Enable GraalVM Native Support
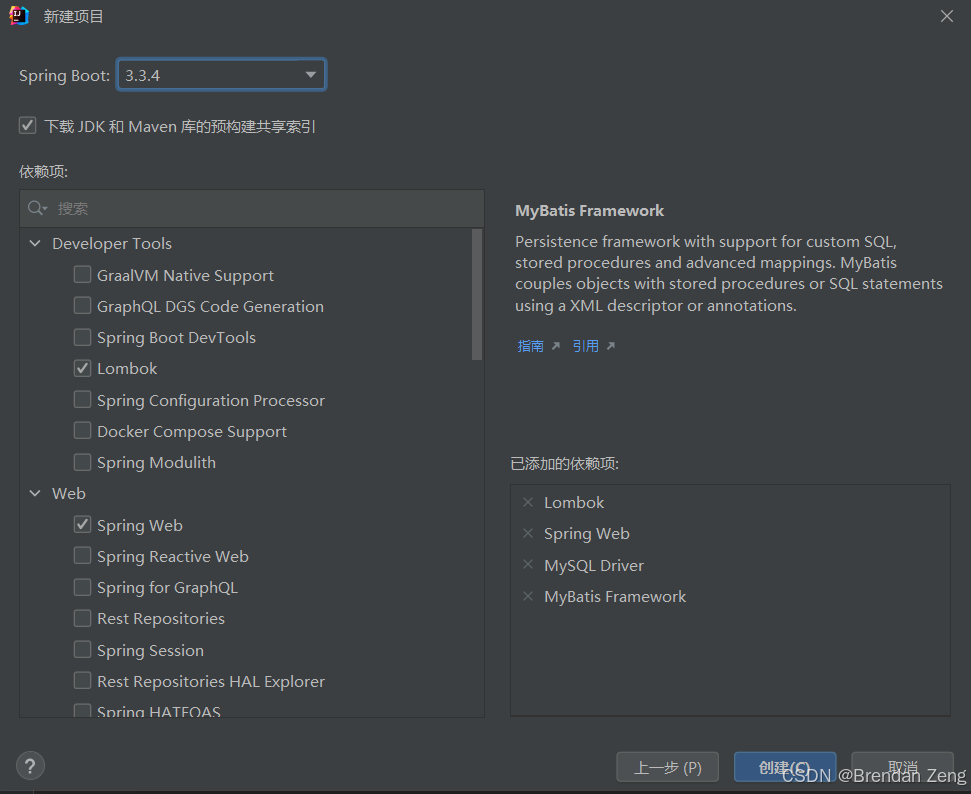971x794 pixels. pyautogui.click(x=82, y=274)
